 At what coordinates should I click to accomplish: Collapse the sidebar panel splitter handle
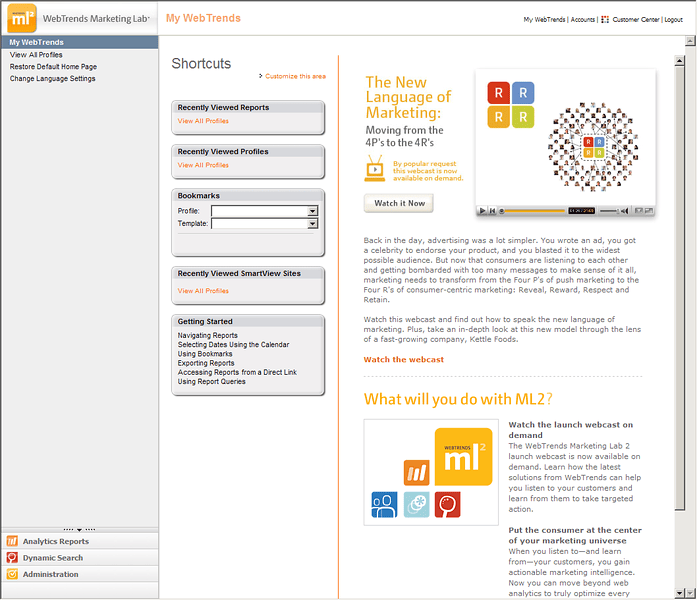[80, 530]
